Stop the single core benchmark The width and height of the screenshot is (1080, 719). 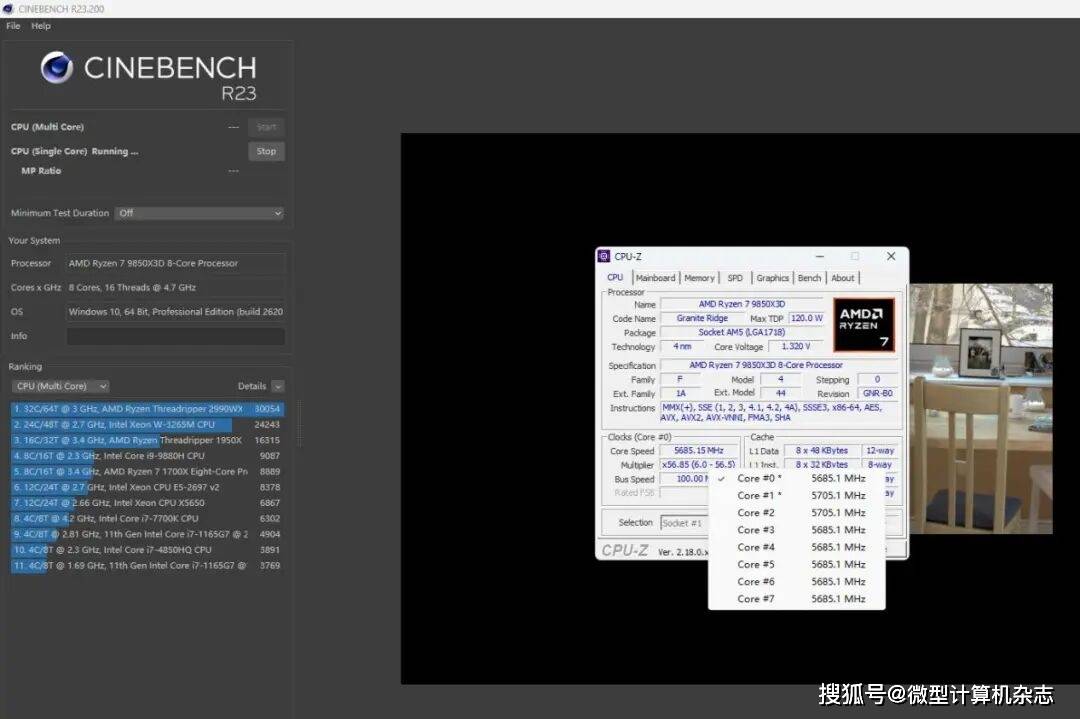pyautogui.click(x=266, y=151)
